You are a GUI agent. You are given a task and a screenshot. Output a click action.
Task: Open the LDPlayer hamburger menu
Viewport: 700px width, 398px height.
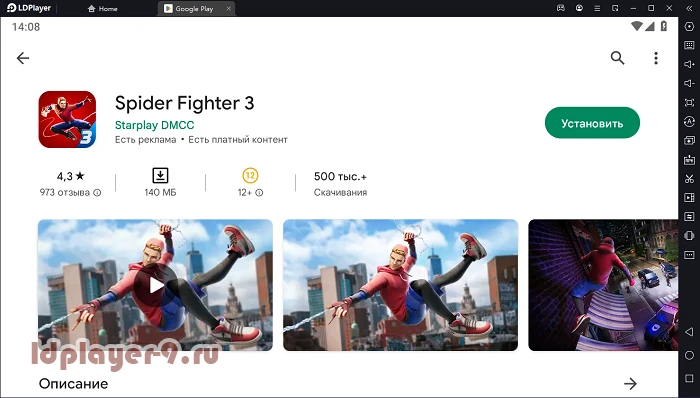(x=597, y=8)
